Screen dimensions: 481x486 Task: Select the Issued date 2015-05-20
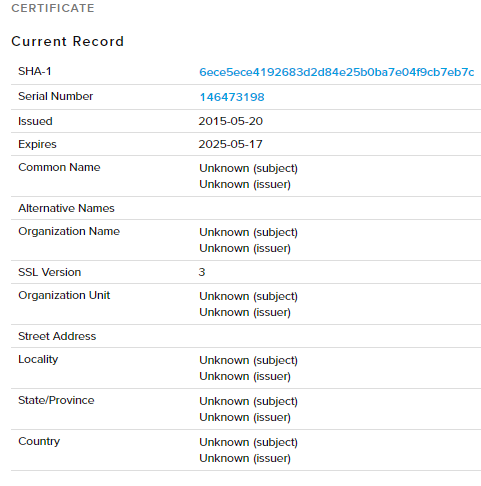coord(231,121)
